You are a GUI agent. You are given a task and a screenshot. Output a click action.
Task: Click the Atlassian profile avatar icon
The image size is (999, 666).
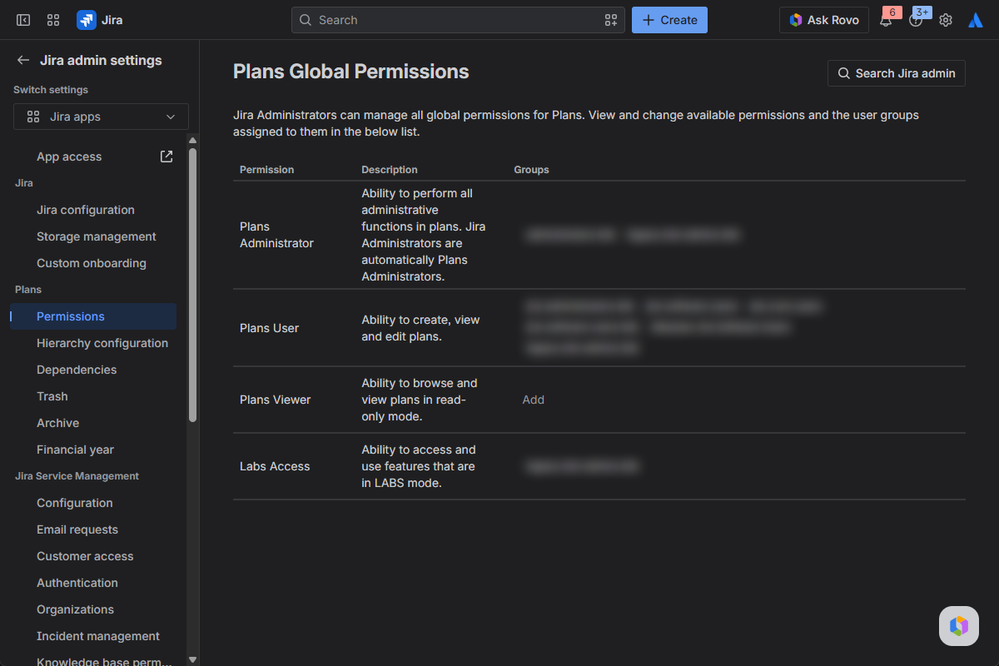pyautogui.click(x=975, y=20)
